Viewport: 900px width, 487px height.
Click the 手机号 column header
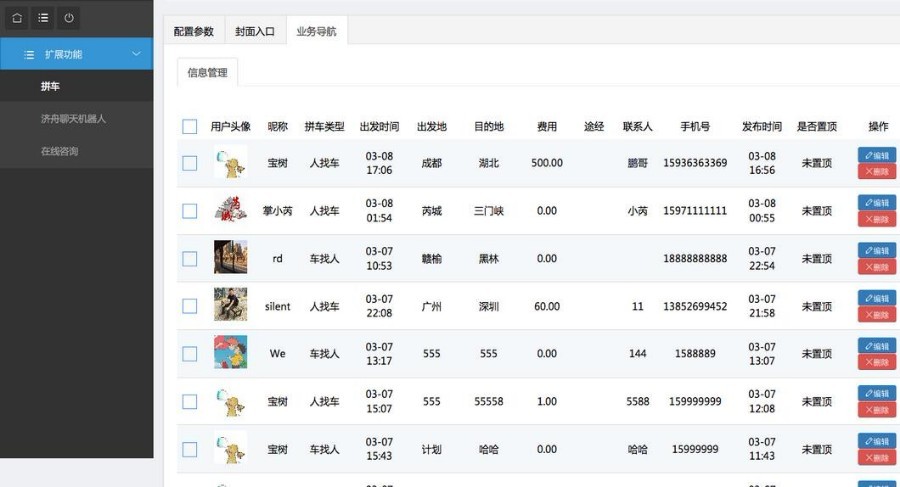point(695,126)
